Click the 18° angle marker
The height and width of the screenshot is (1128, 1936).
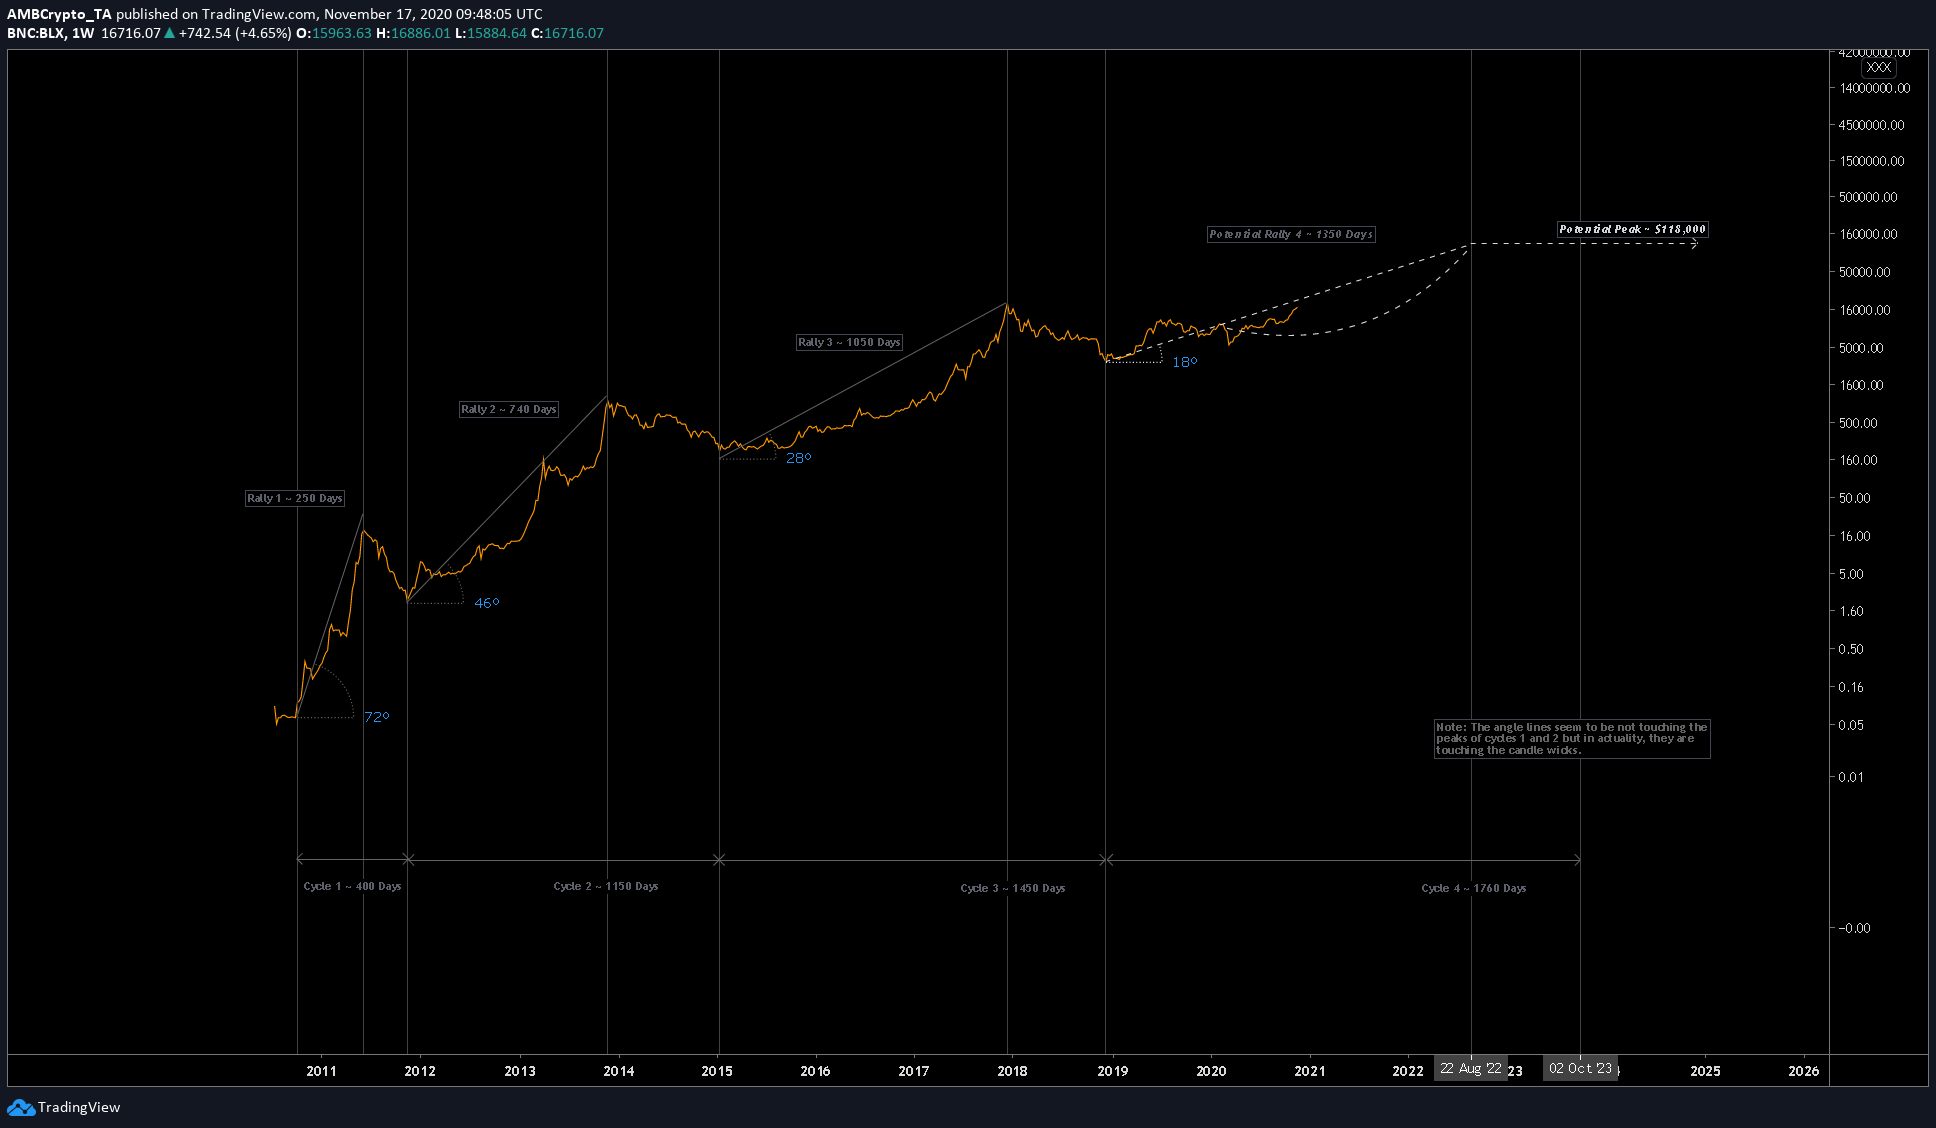tap(1184, 362)
